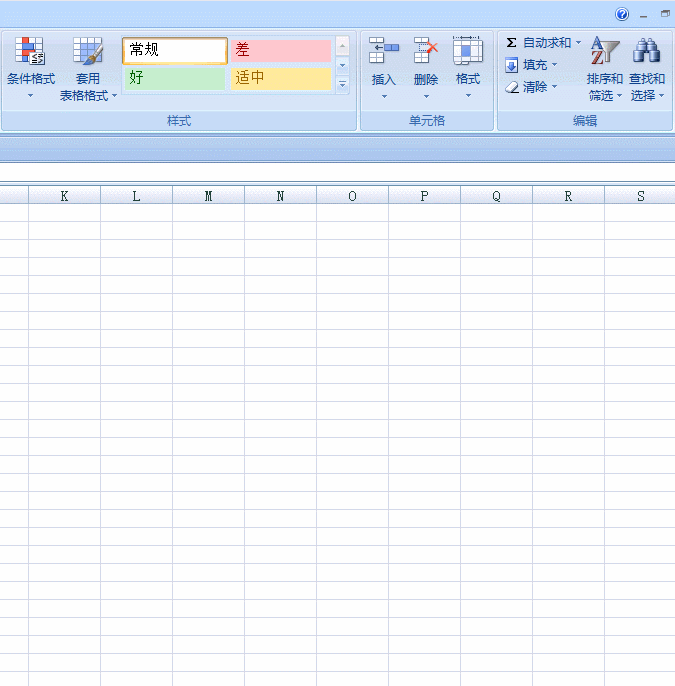Viewport: 675px width, 686px height.
Task: Click the Clear (清除) eraser icon
Action: click(x=512, y=87)
